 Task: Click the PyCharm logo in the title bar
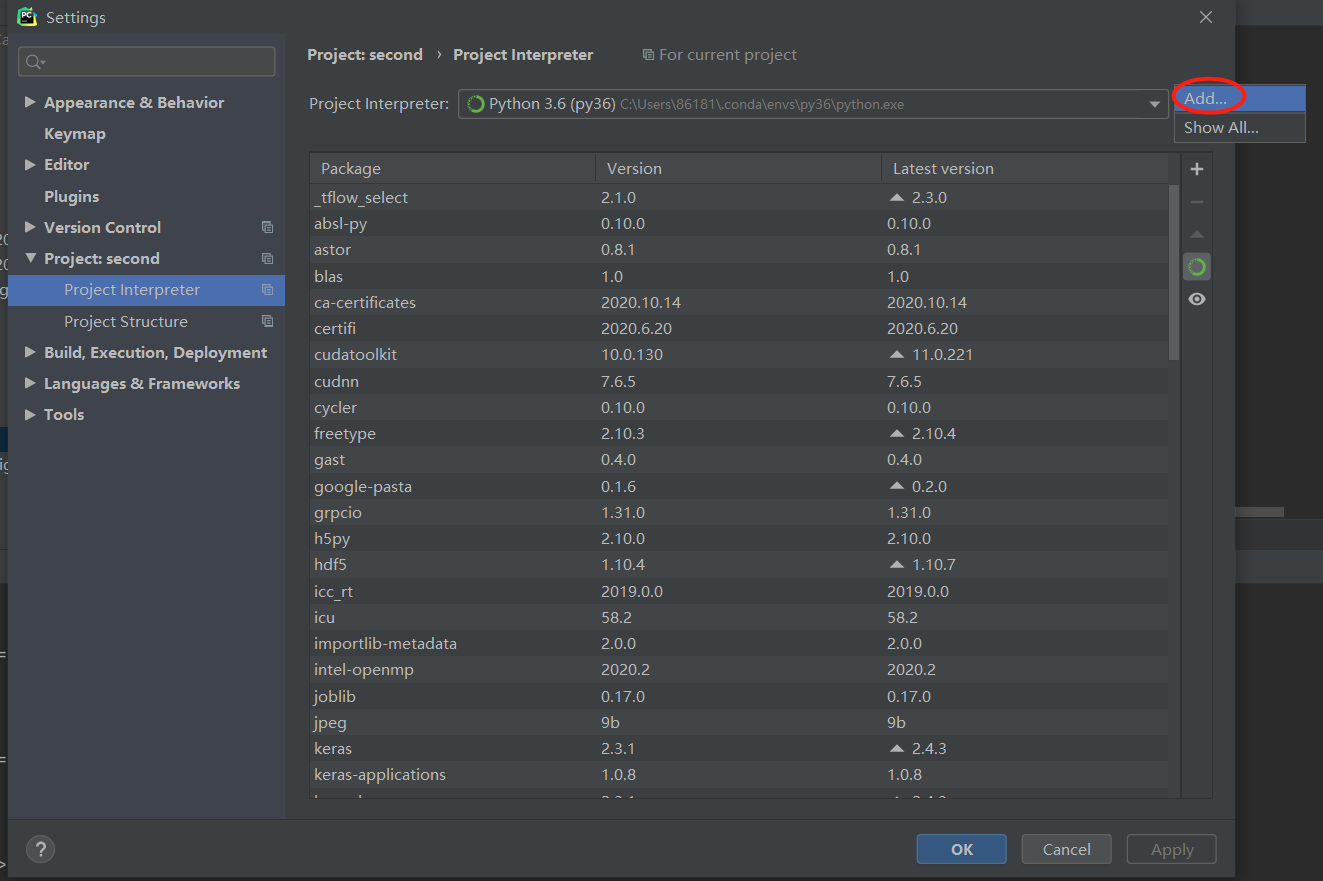[x=27, y=17]
